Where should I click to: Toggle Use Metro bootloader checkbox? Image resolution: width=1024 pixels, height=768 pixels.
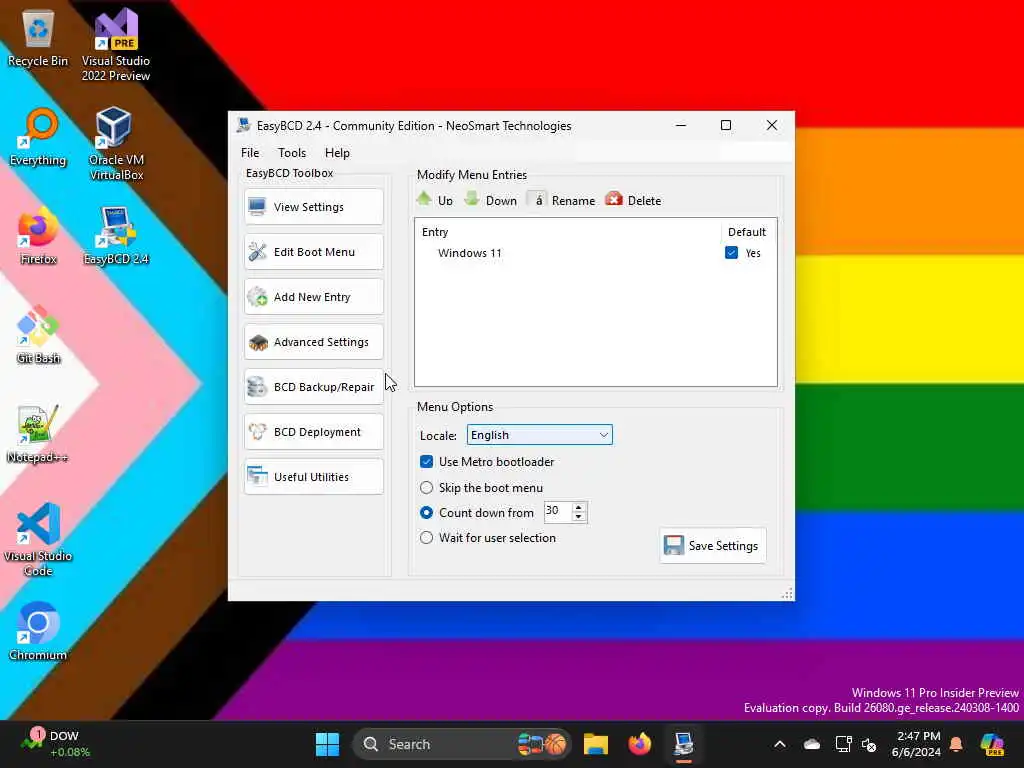click(426, 462)
